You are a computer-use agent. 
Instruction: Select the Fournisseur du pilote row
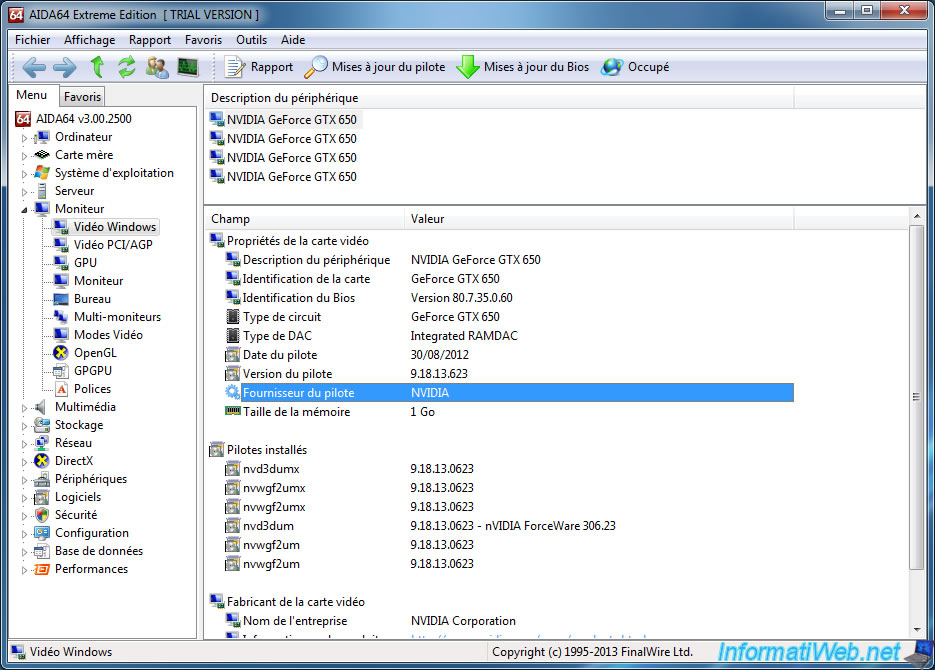[509, 393]
